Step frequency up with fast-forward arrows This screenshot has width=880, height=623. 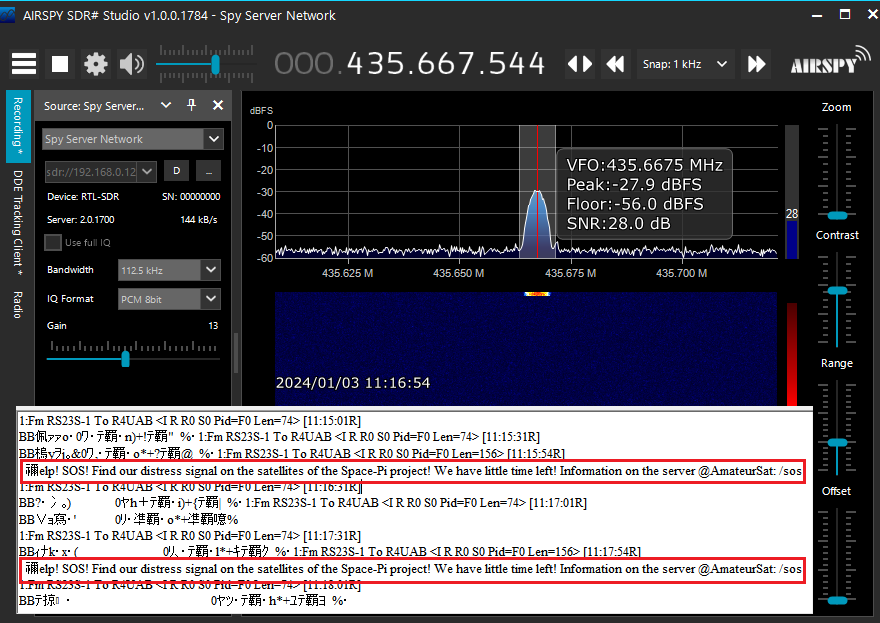(x=756, y=64)
